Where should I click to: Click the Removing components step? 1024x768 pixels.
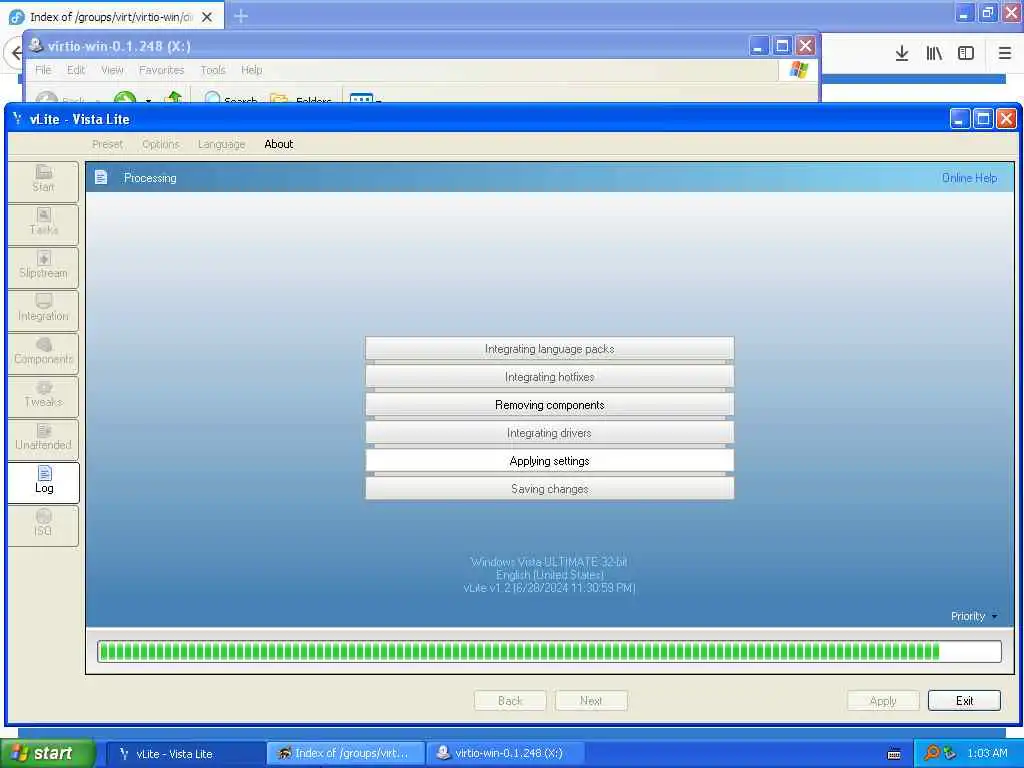[549, 405]
